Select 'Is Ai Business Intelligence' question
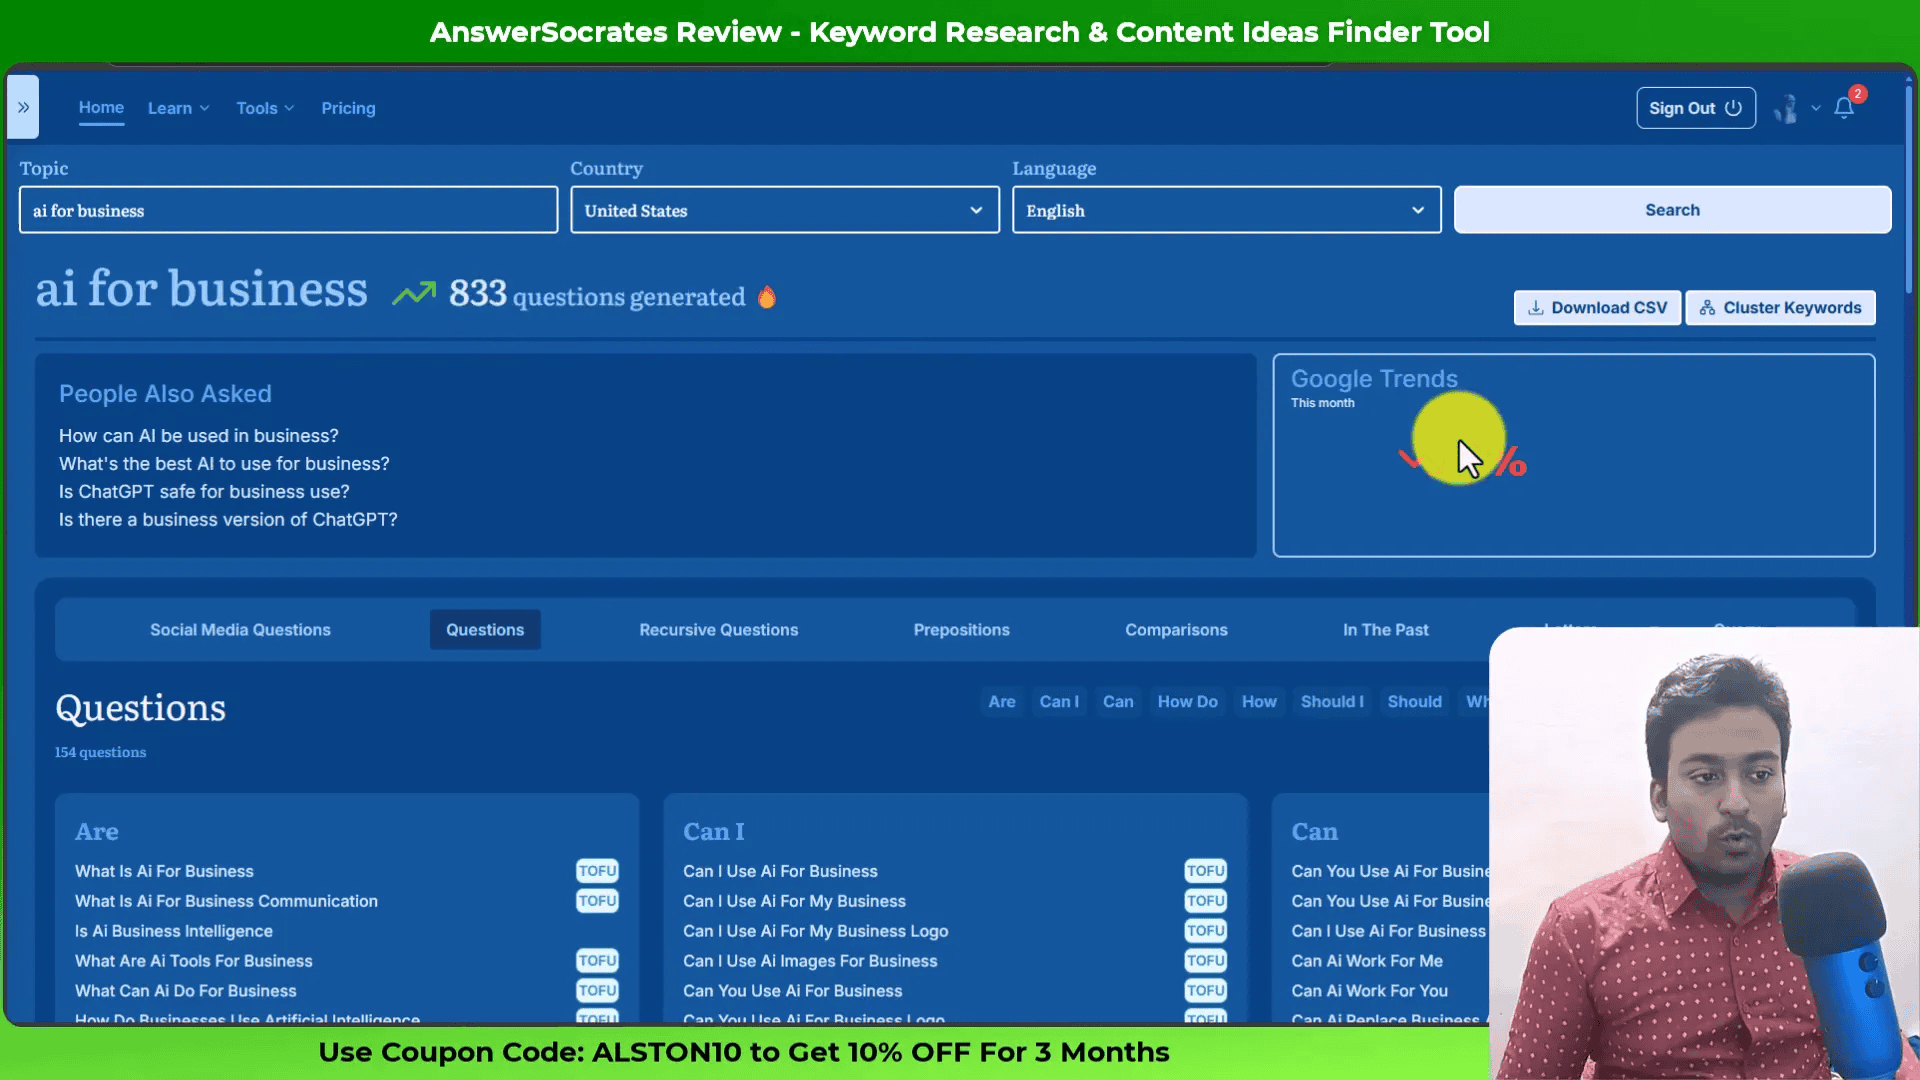The height and width of the screenshot is (1080, 1920). 174,931
